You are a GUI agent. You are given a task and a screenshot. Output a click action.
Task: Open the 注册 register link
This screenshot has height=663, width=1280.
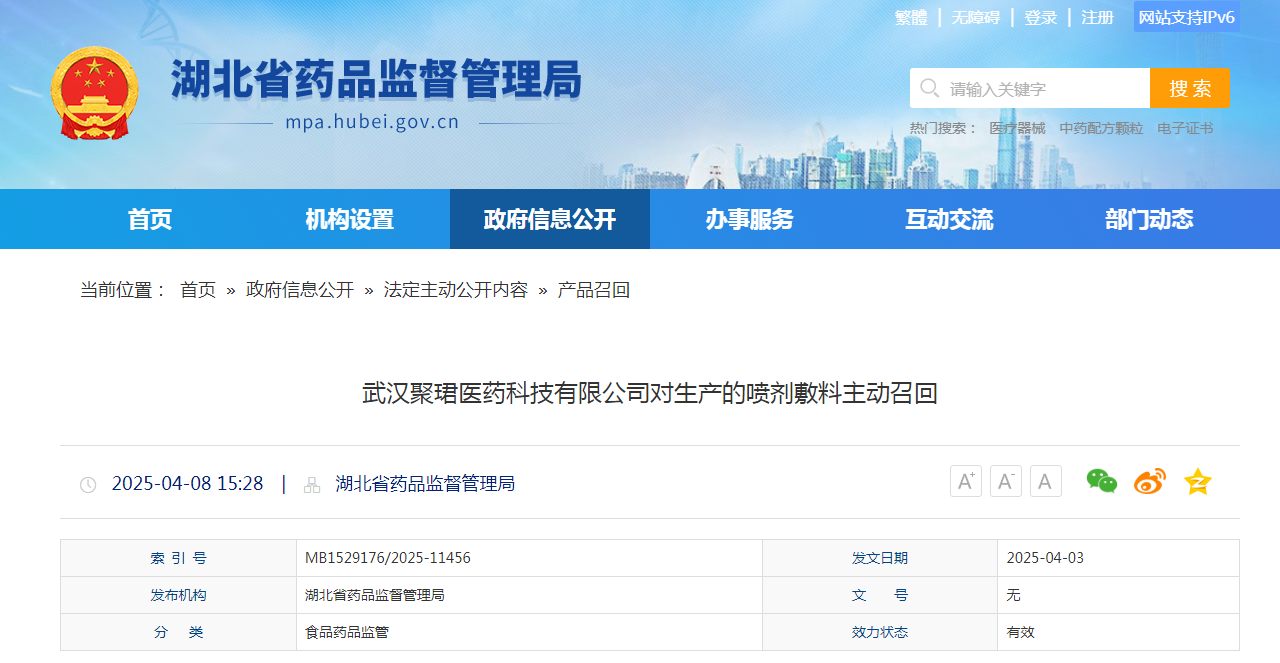[1097, 18]
